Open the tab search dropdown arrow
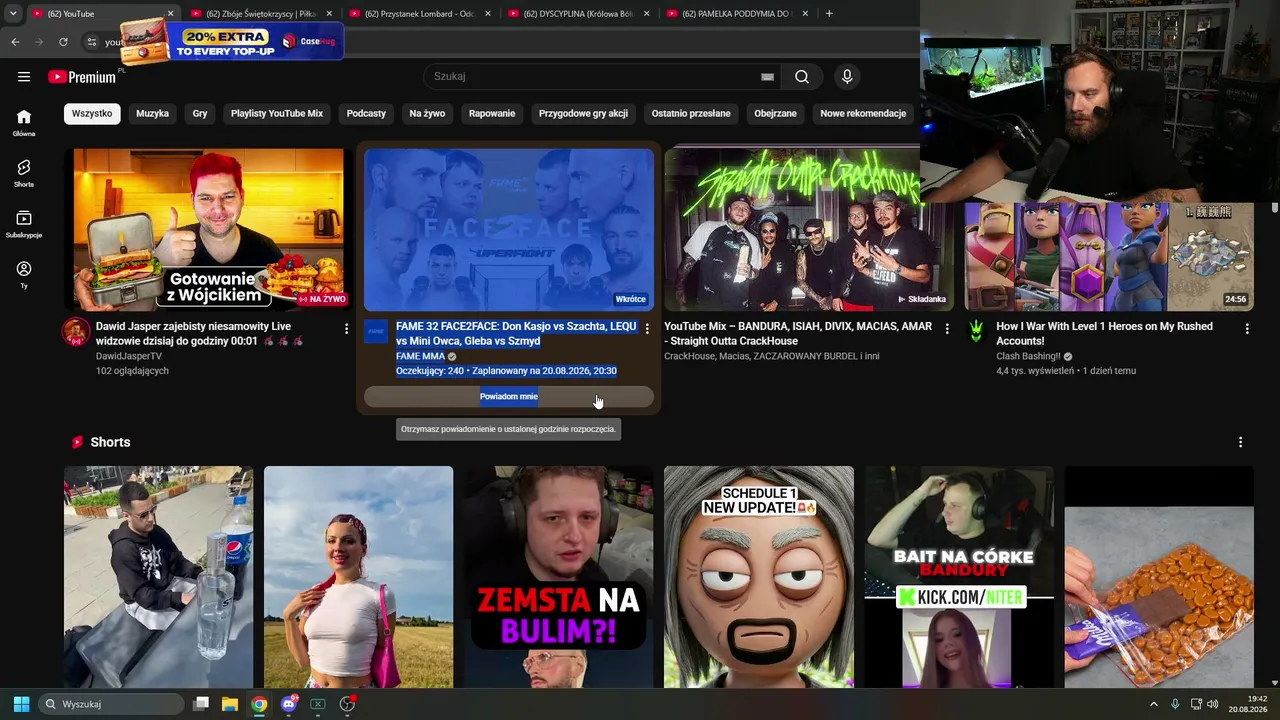This screenshot has width=1280, height=720. pos(13,14)
